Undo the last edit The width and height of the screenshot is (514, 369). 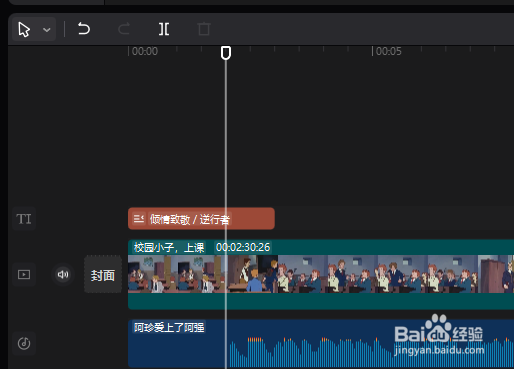coord(84,29)
